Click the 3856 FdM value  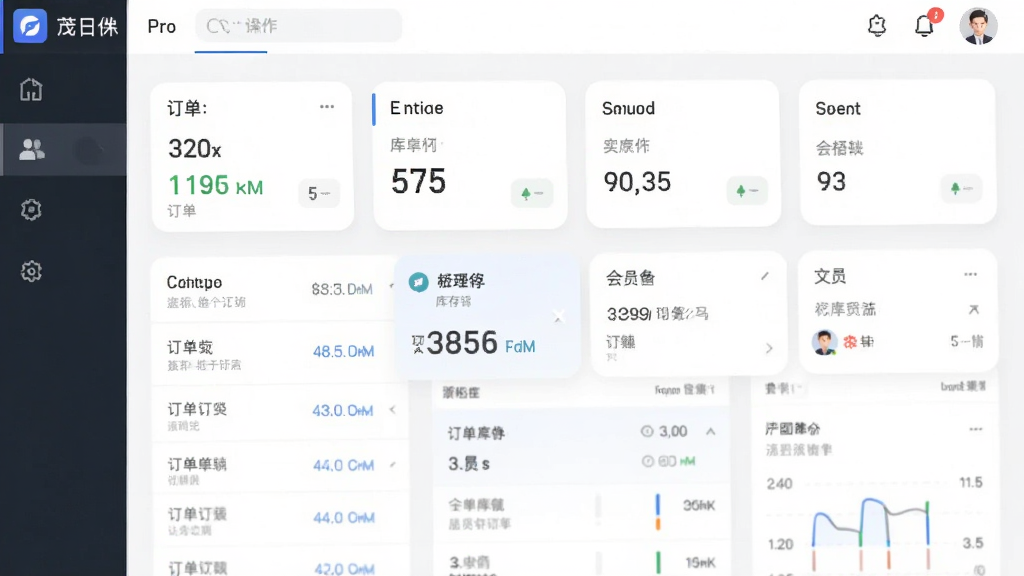click(480, 343)
